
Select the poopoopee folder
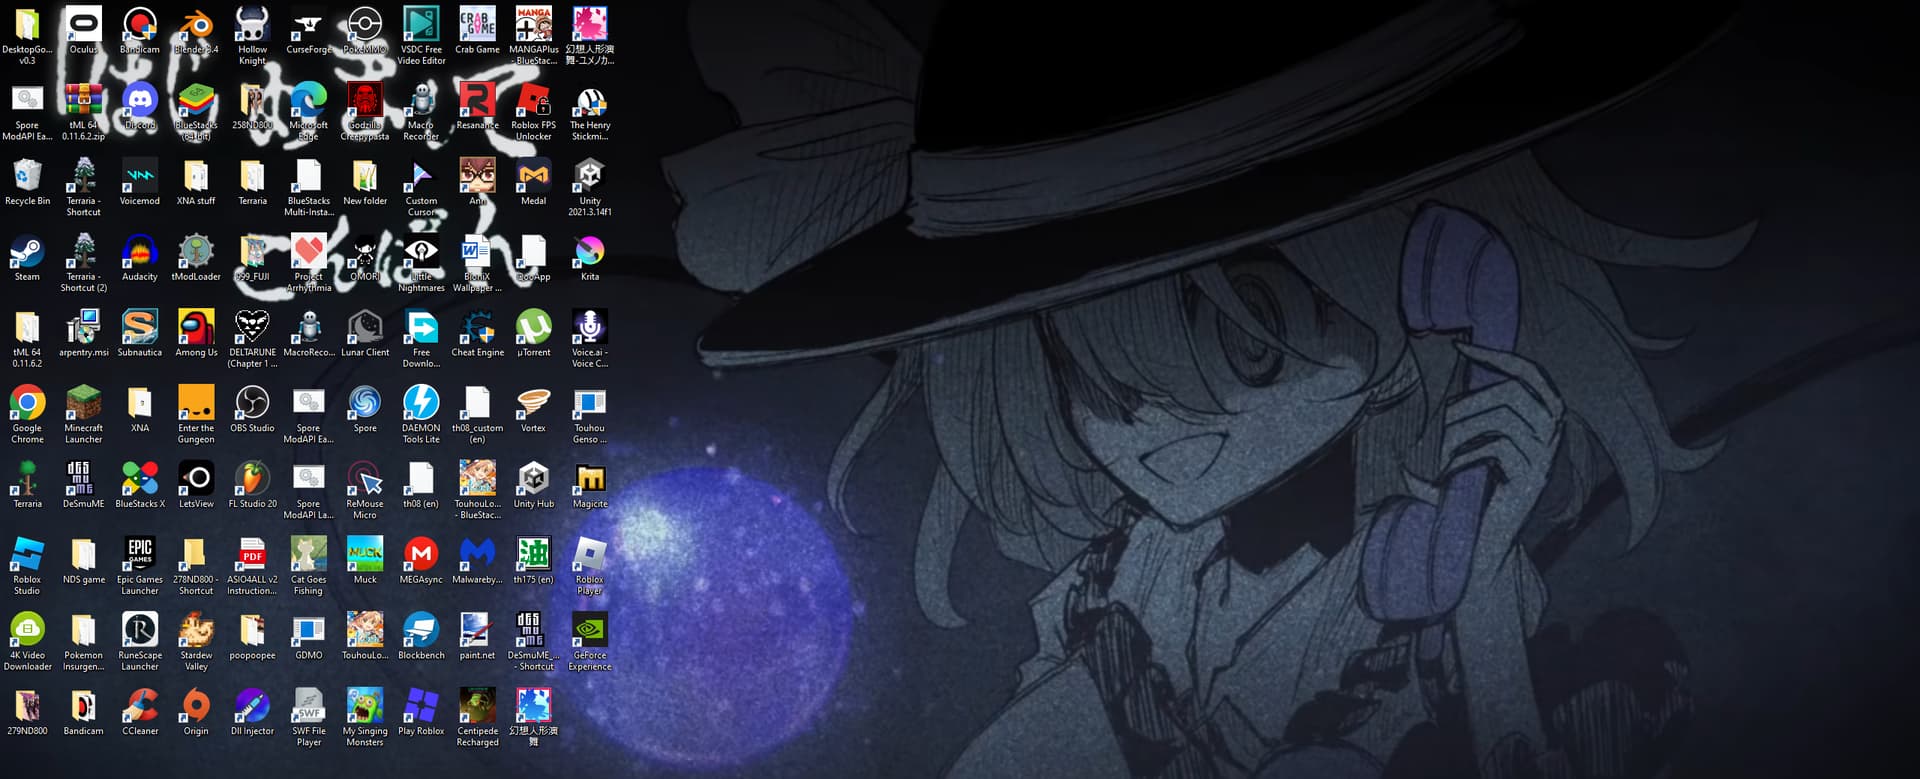tap(252, 630)
